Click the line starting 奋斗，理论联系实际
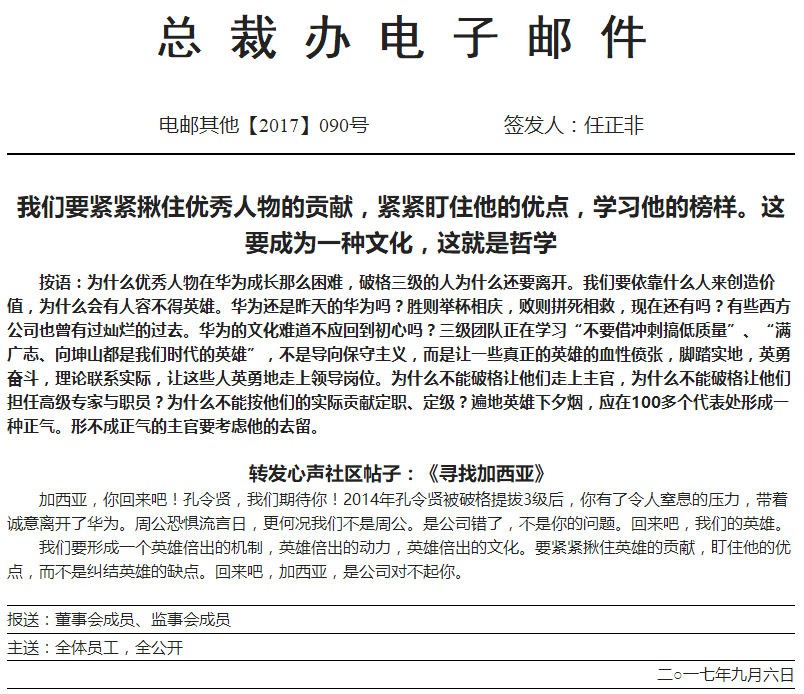Image resolution: width=804 pixels, height=694 pixels. coord(399,379)
